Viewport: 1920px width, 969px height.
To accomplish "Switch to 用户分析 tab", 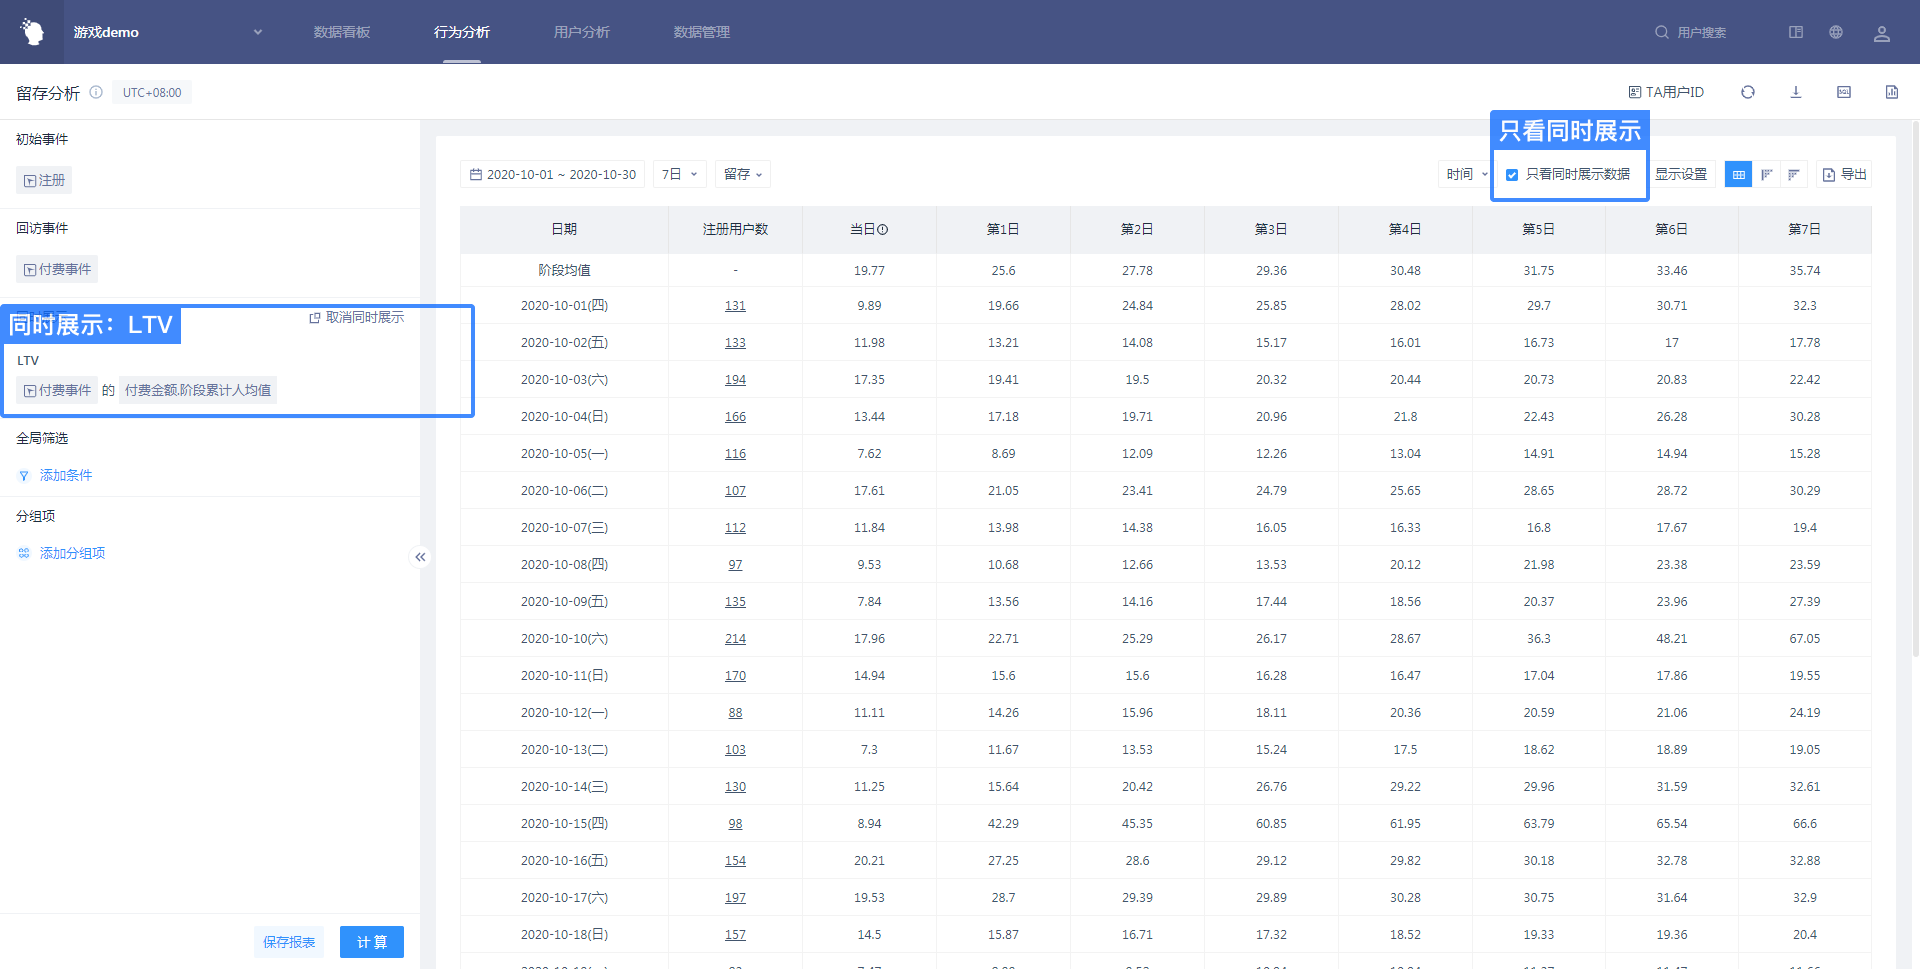I will pos(581,33).
